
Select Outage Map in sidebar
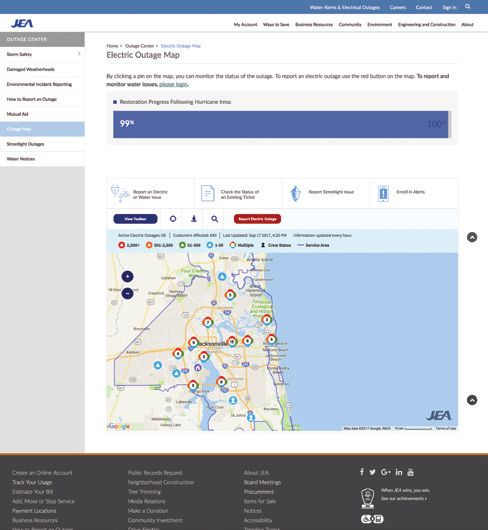pyautogui.click(x=42, y=129)
